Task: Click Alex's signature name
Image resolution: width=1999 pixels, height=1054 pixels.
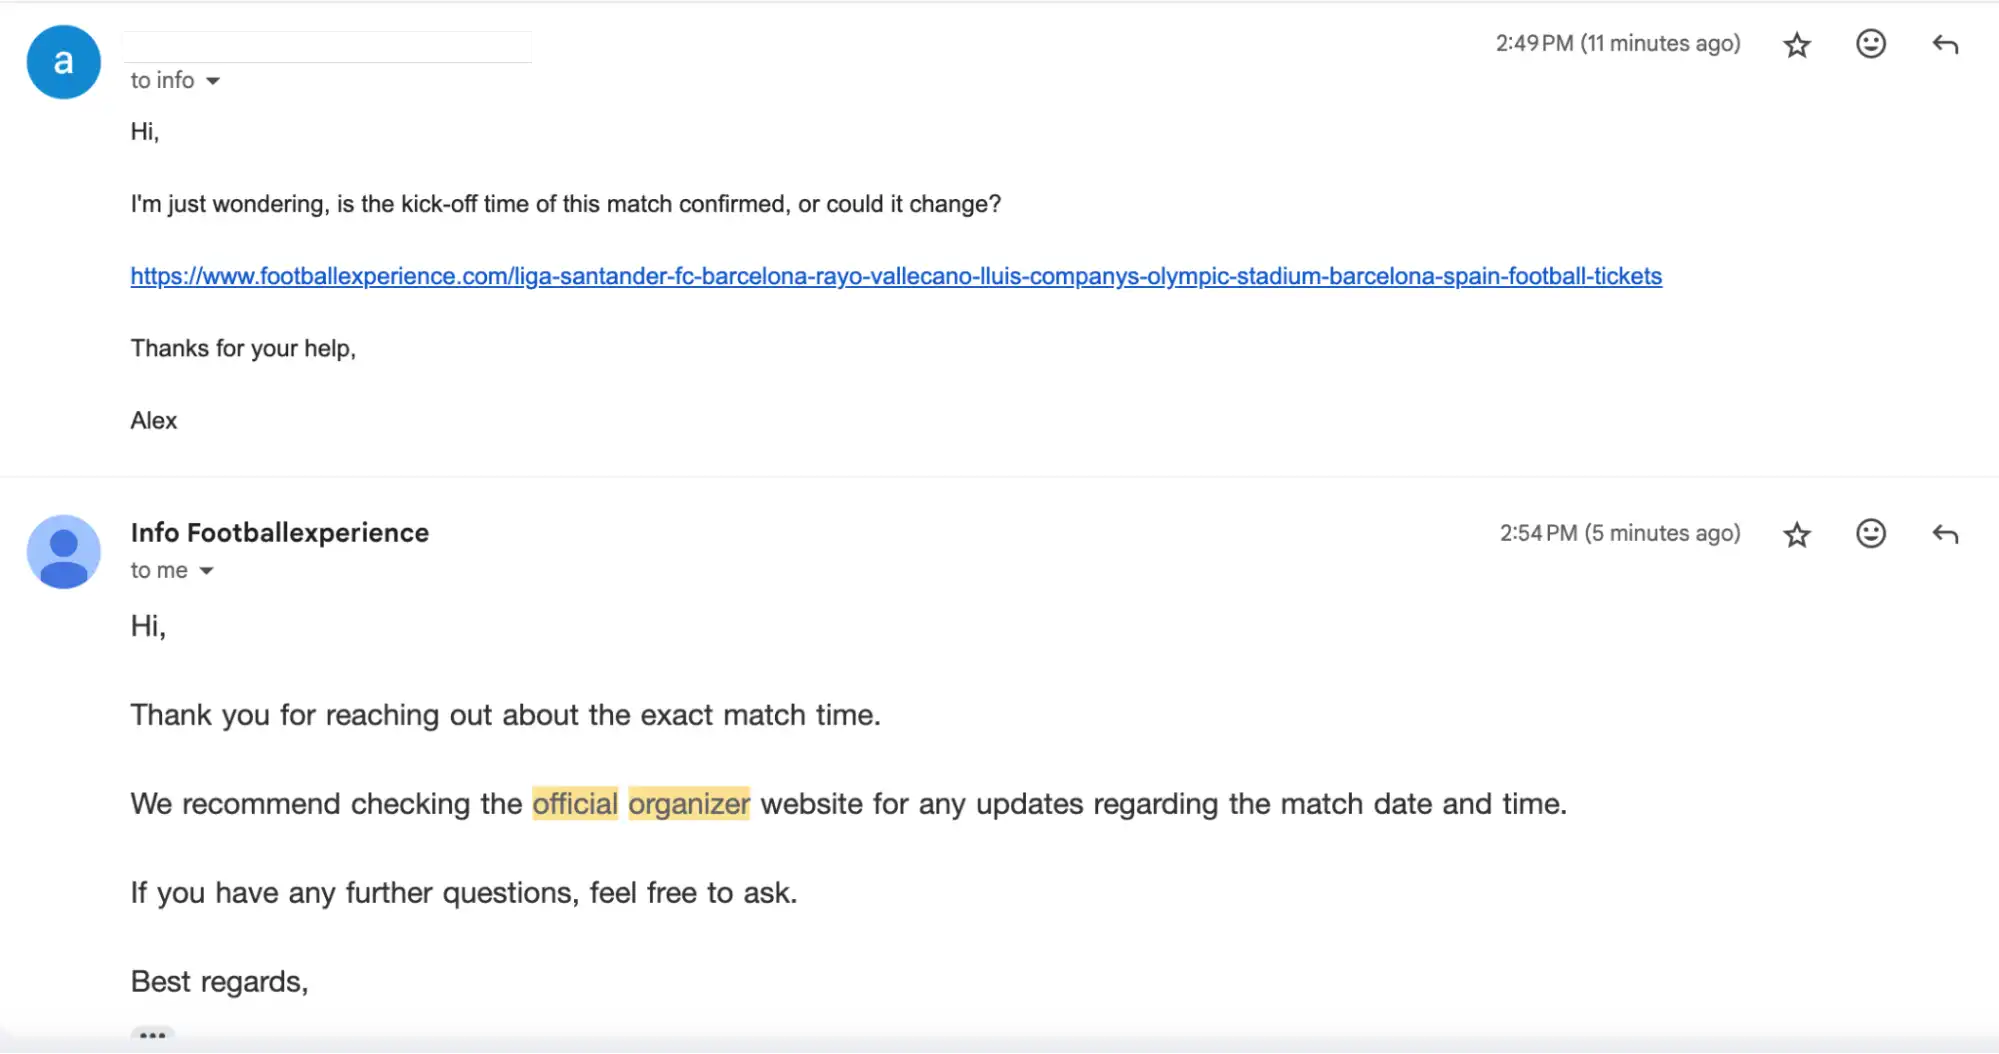Action: (x=153, y=420)
